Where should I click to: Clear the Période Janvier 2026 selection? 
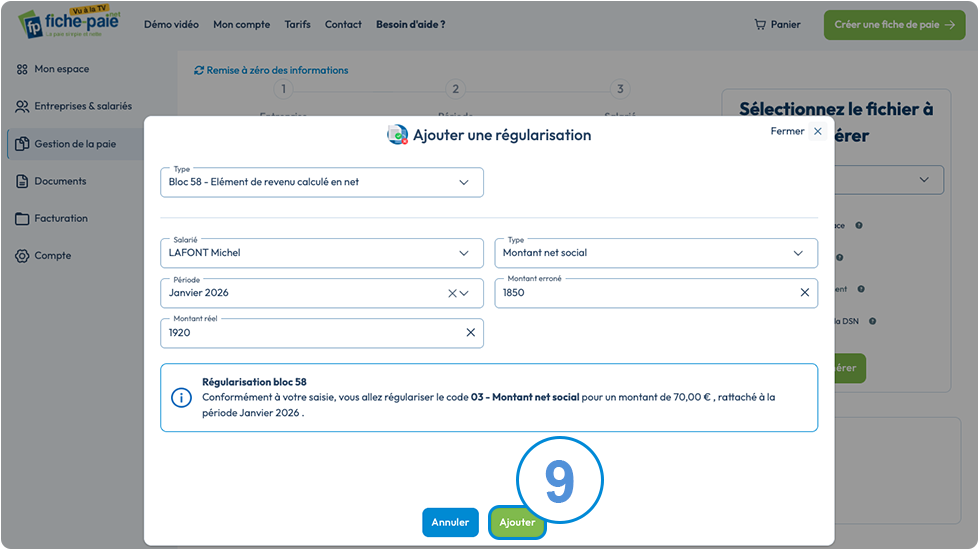pyautogui.click(x=452, y=293)
